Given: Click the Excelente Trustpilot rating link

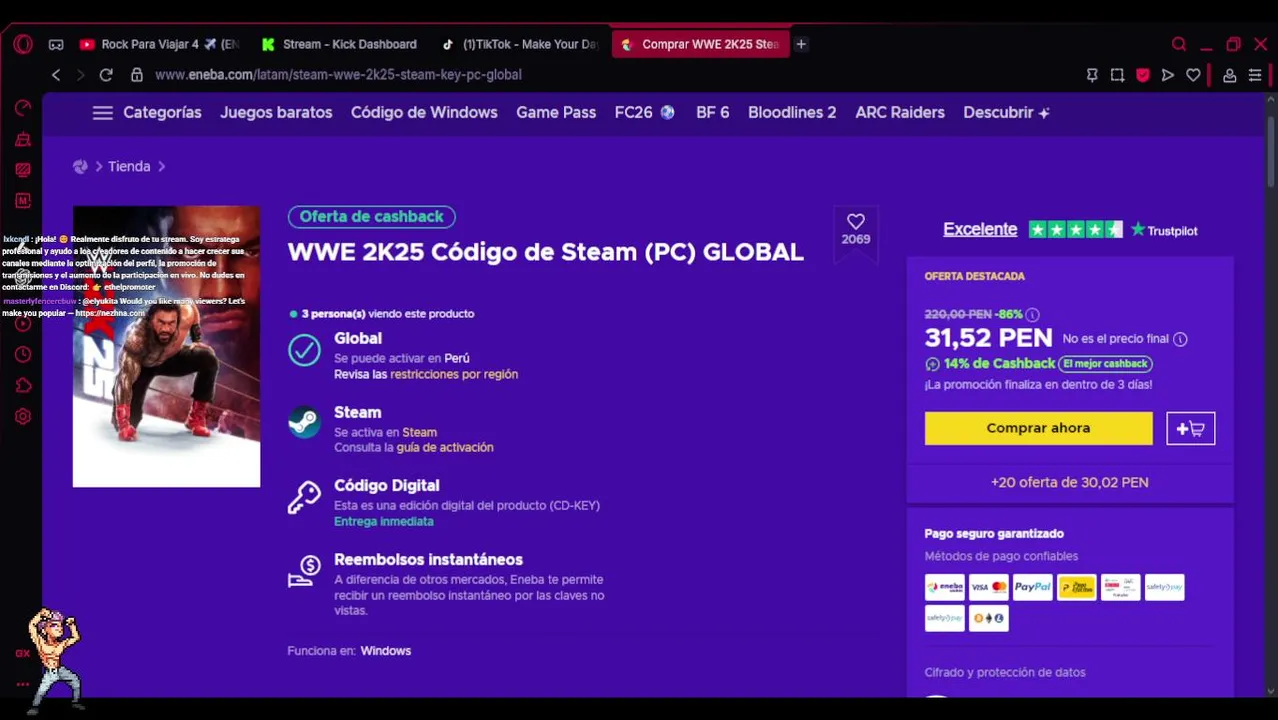Looking at the screenshot, I should coord(980,230).
